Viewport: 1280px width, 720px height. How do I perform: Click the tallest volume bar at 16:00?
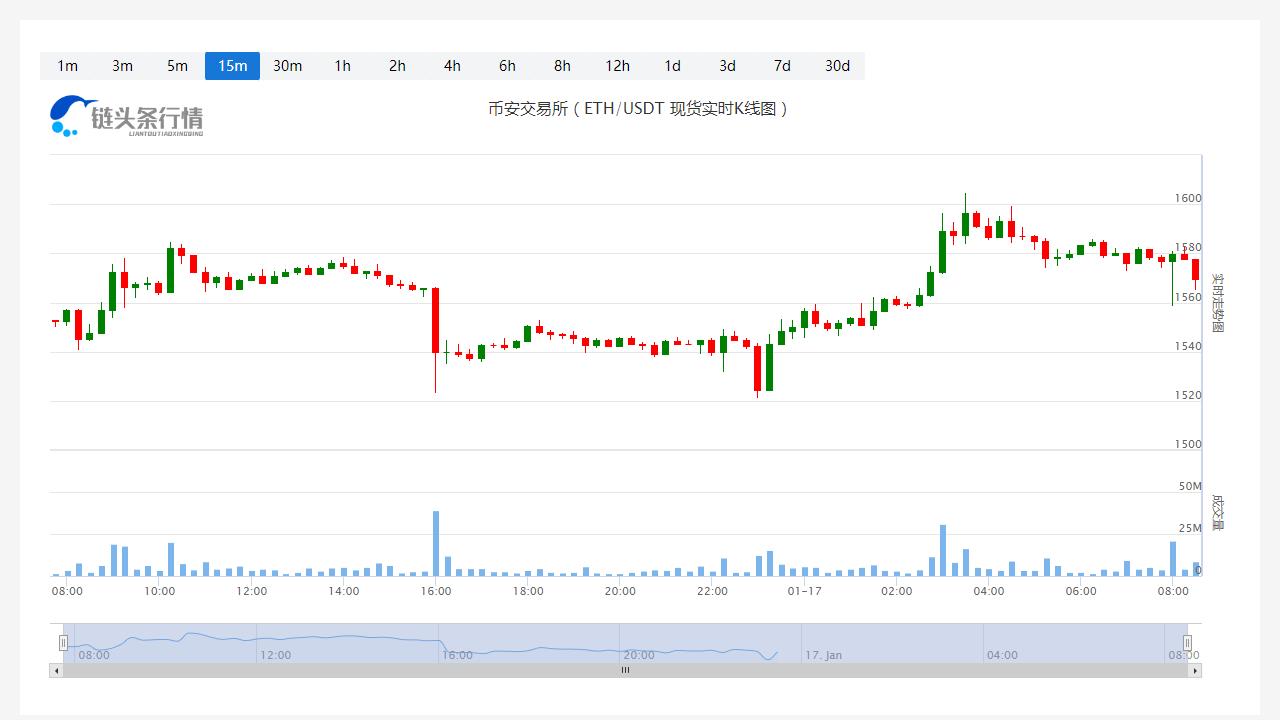(436, 543)
